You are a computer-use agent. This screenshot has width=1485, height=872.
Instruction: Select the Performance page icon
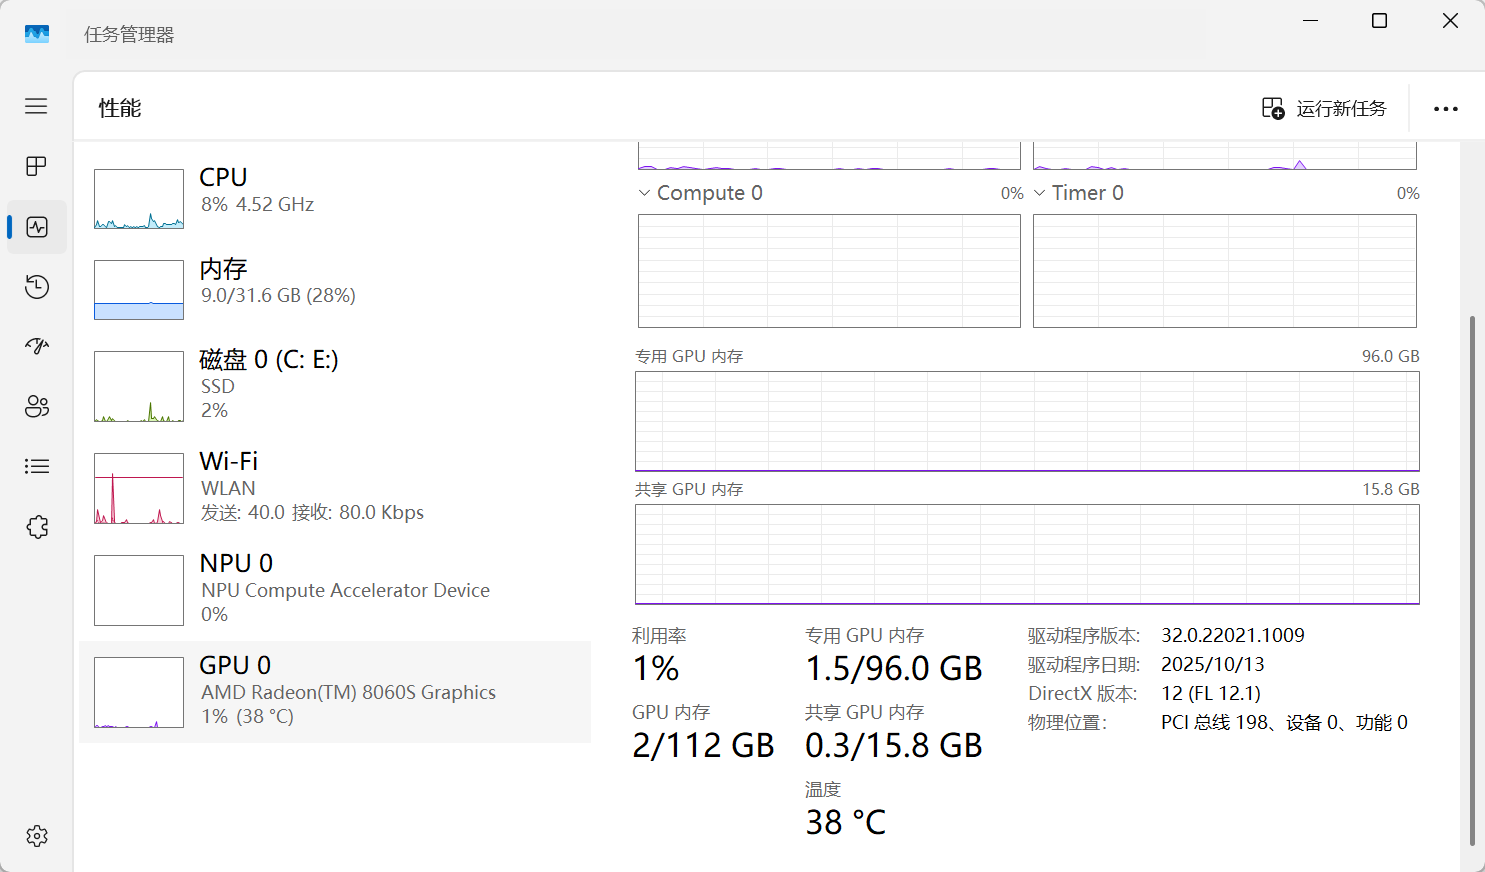37,227
